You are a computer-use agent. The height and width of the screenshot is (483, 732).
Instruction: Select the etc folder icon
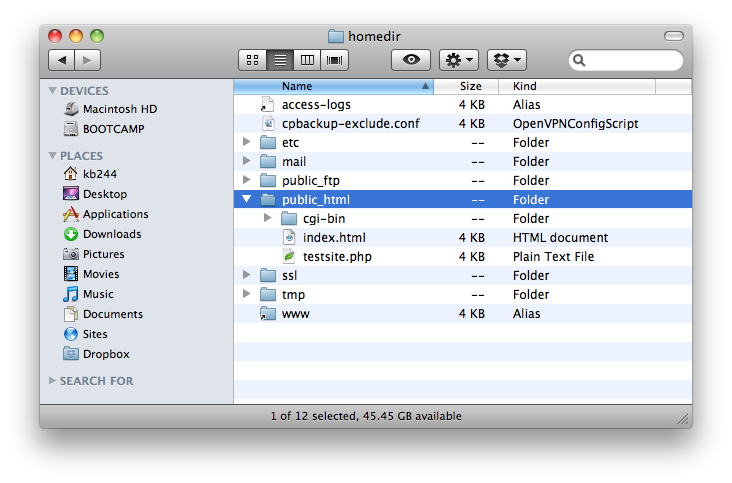pyautogui.click(x=268, y=142)
